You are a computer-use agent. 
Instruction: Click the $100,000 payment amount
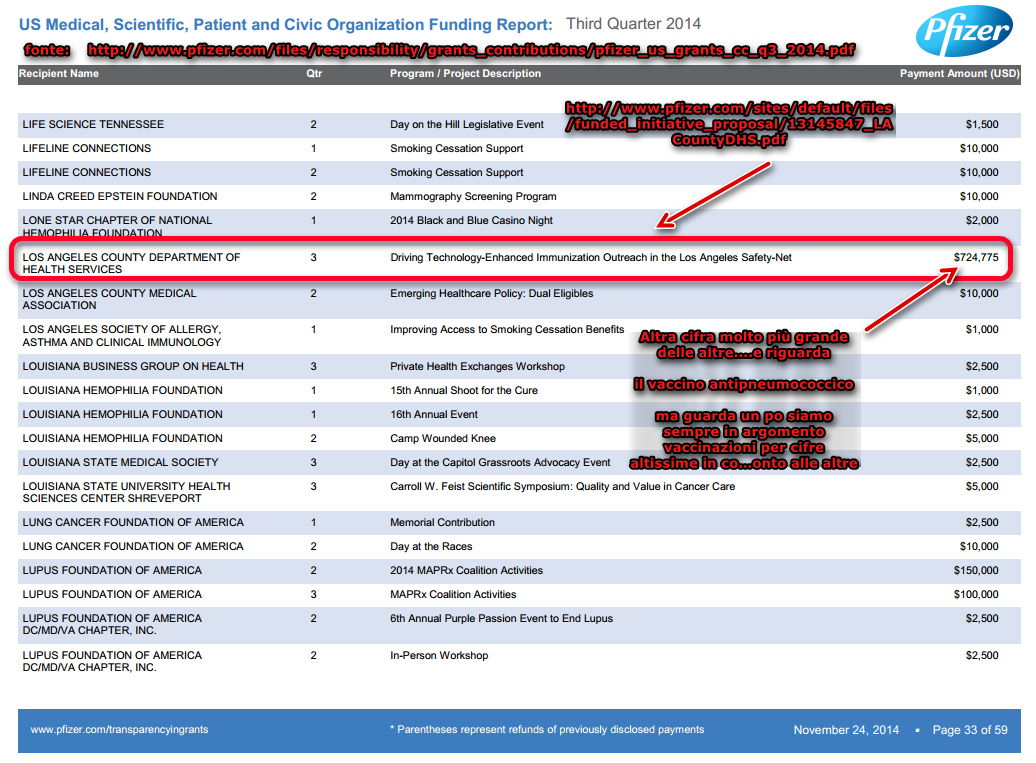pos(976,595)
